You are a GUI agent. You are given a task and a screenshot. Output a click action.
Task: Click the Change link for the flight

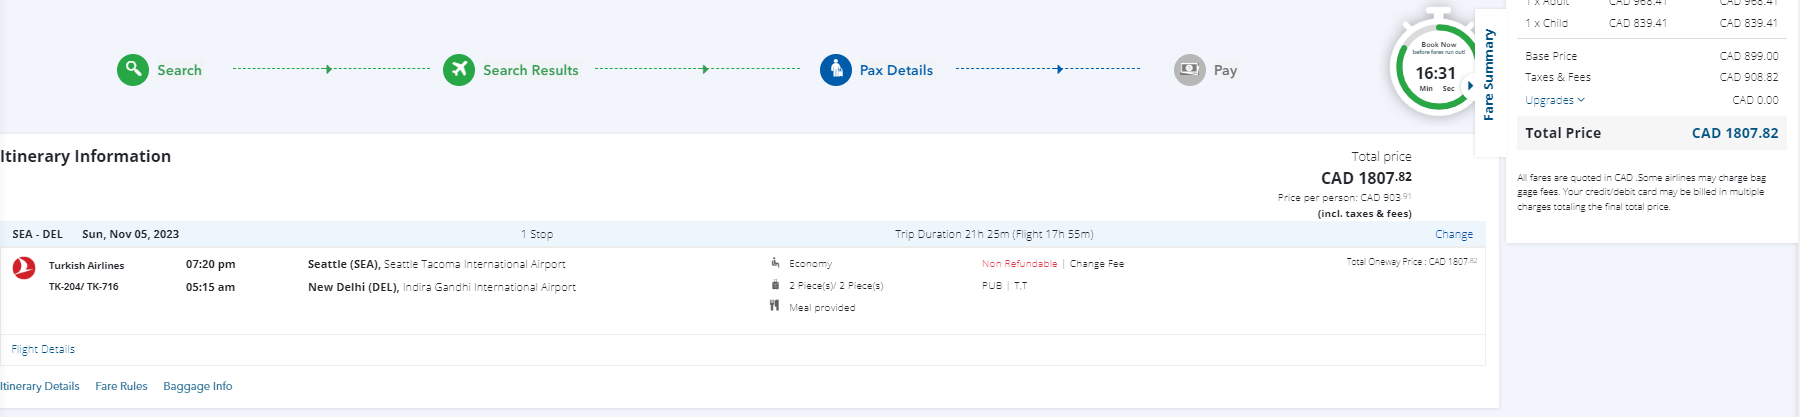pyautogui.click(x=1453, y=234)
